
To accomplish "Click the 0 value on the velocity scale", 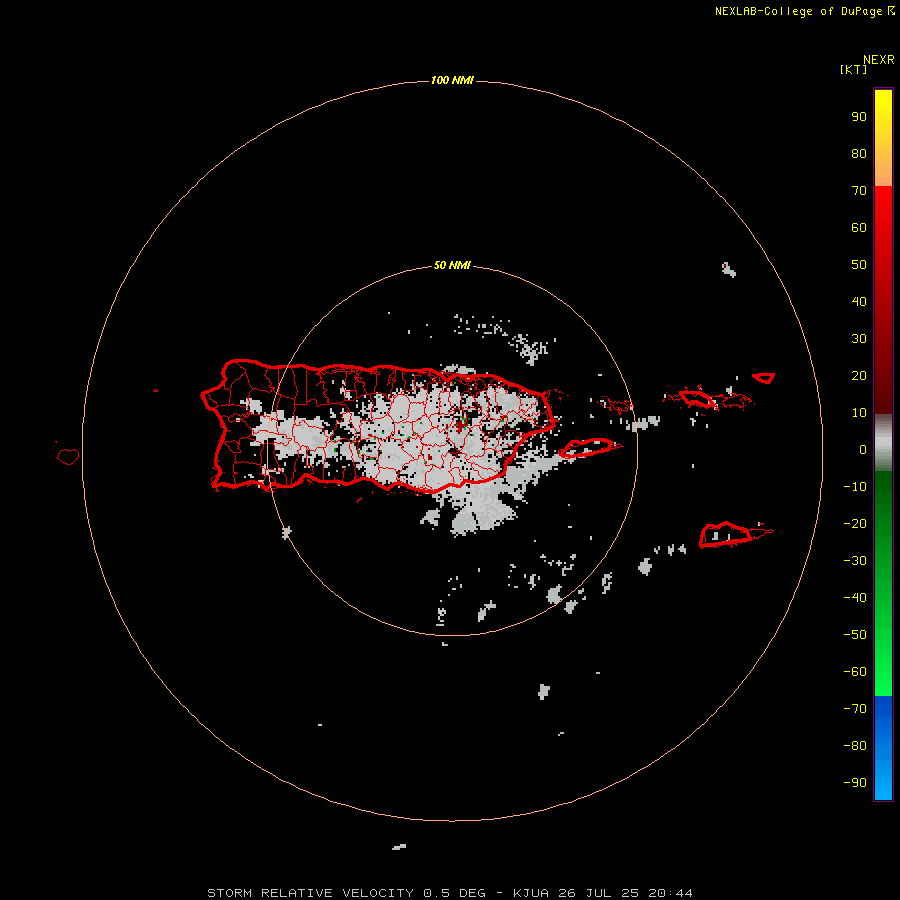I will tap(863, 449).
